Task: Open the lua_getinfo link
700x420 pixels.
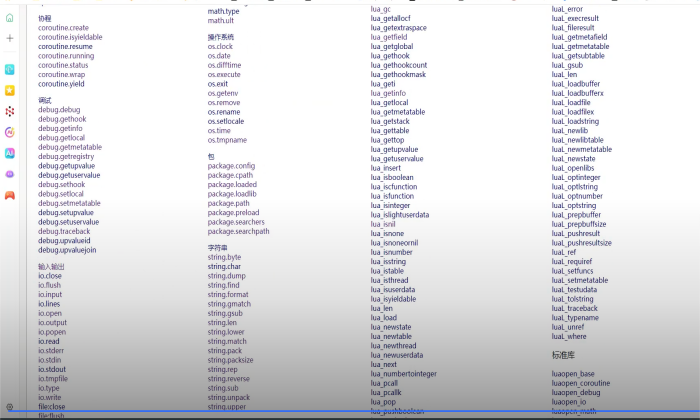Action: [388, 93]
